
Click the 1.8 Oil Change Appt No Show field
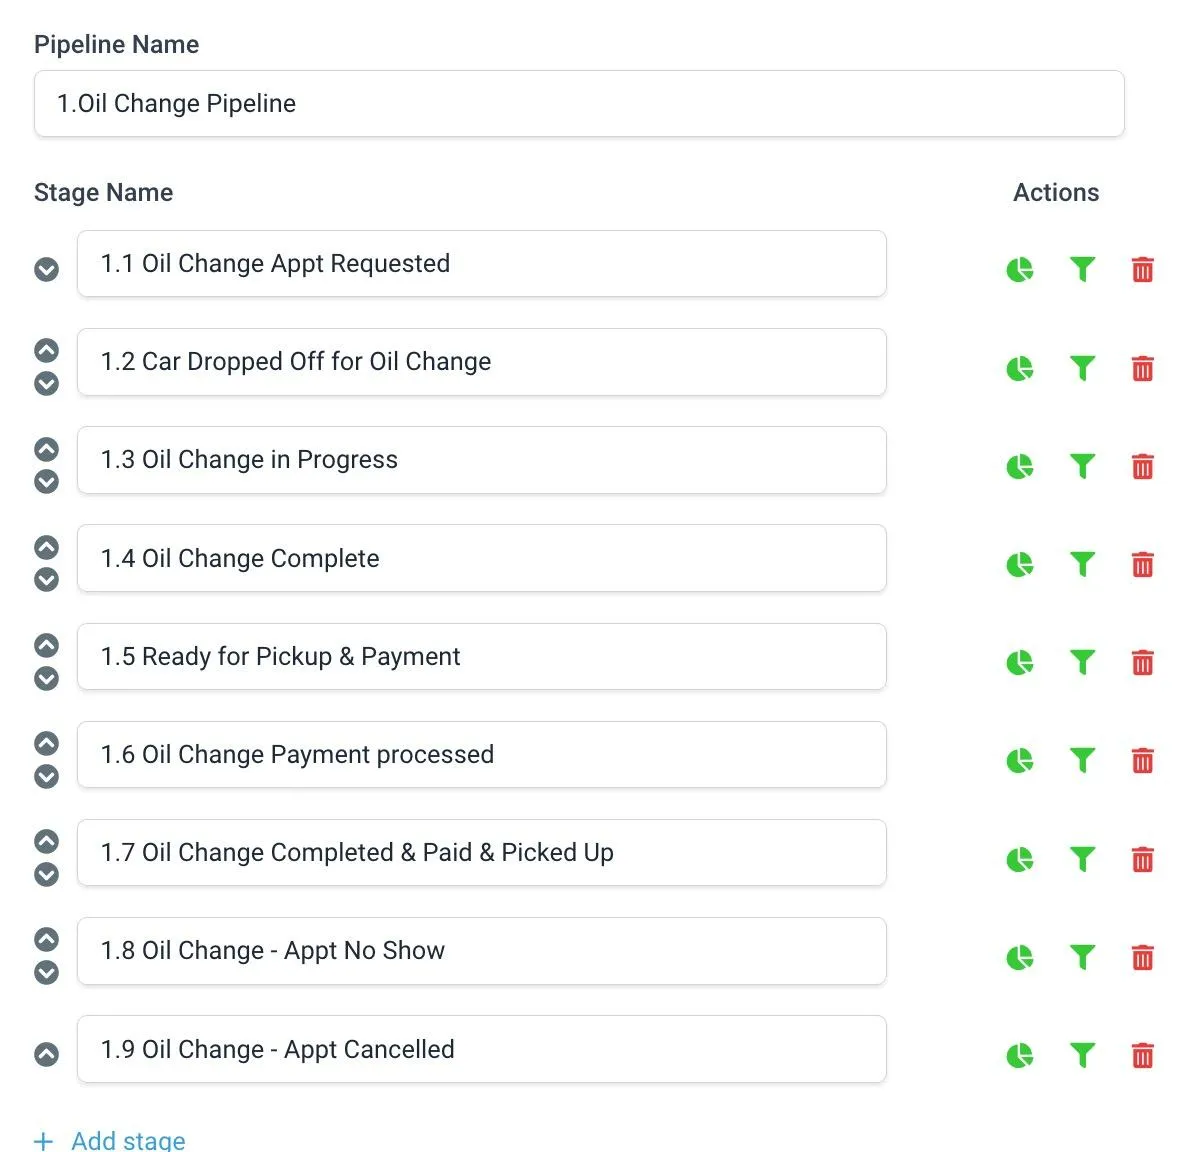tap(481, 951)
